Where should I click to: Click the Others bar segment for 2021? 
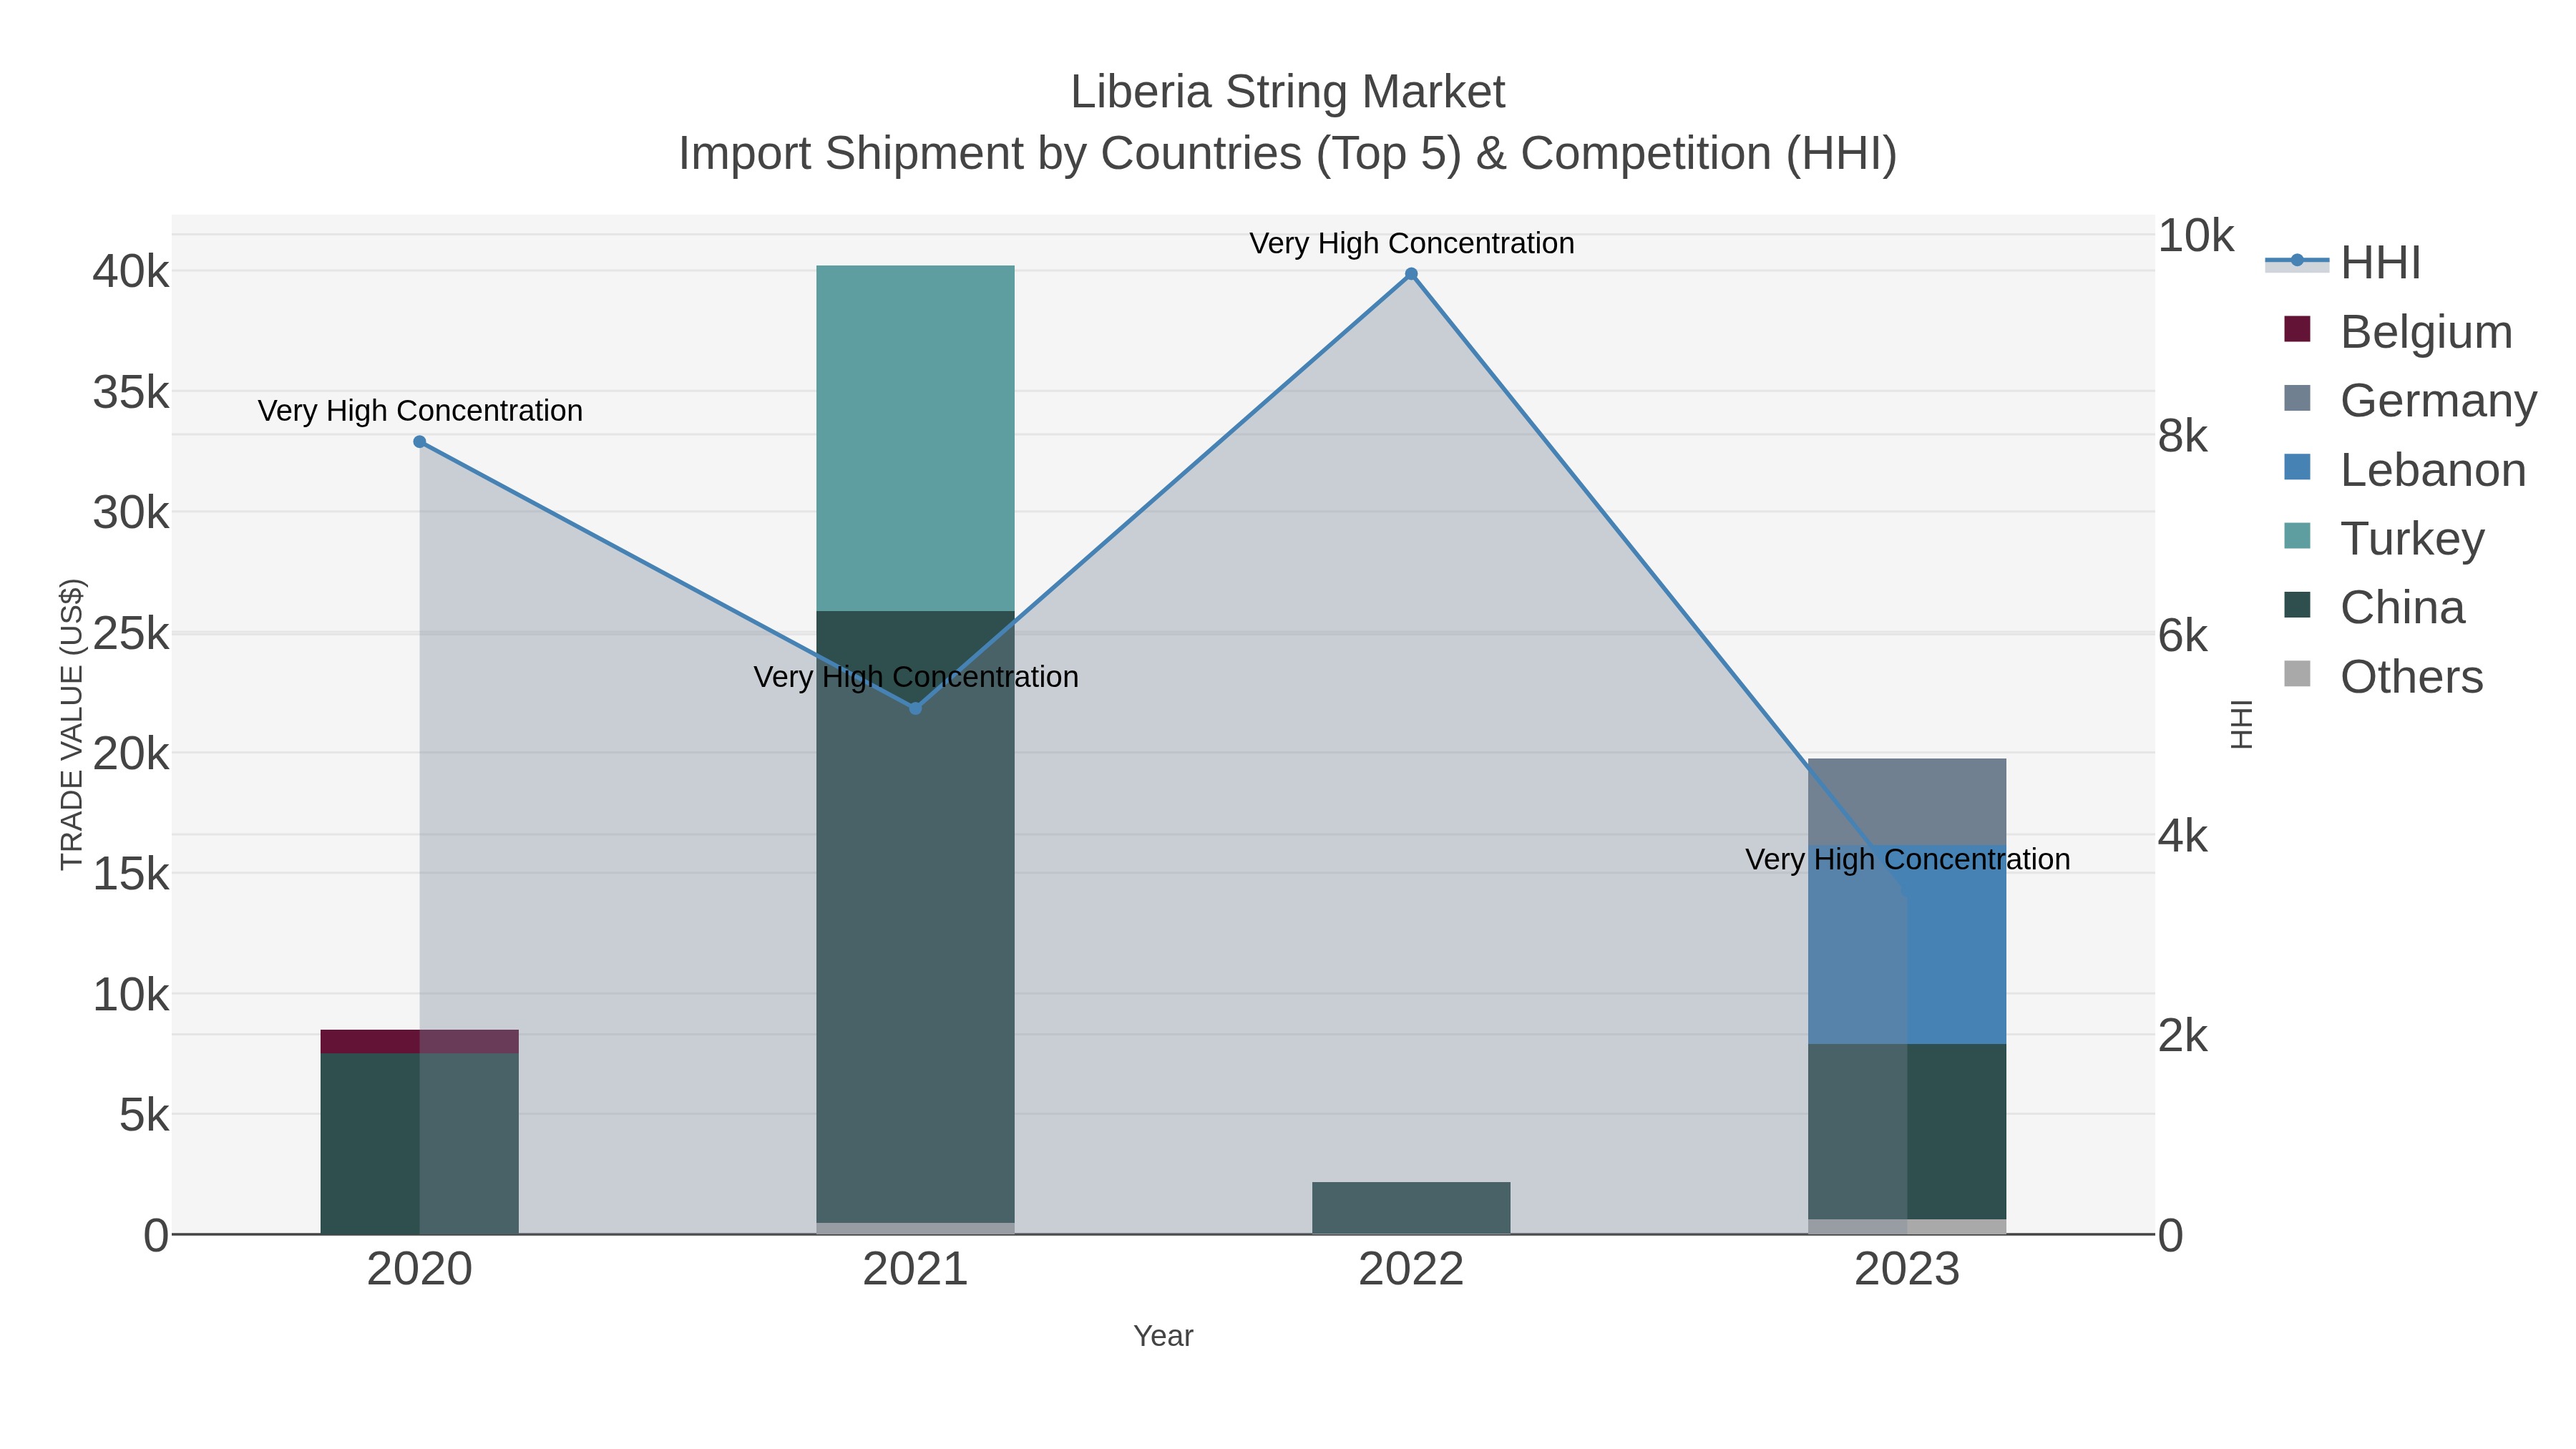(x=915, y=1228)
